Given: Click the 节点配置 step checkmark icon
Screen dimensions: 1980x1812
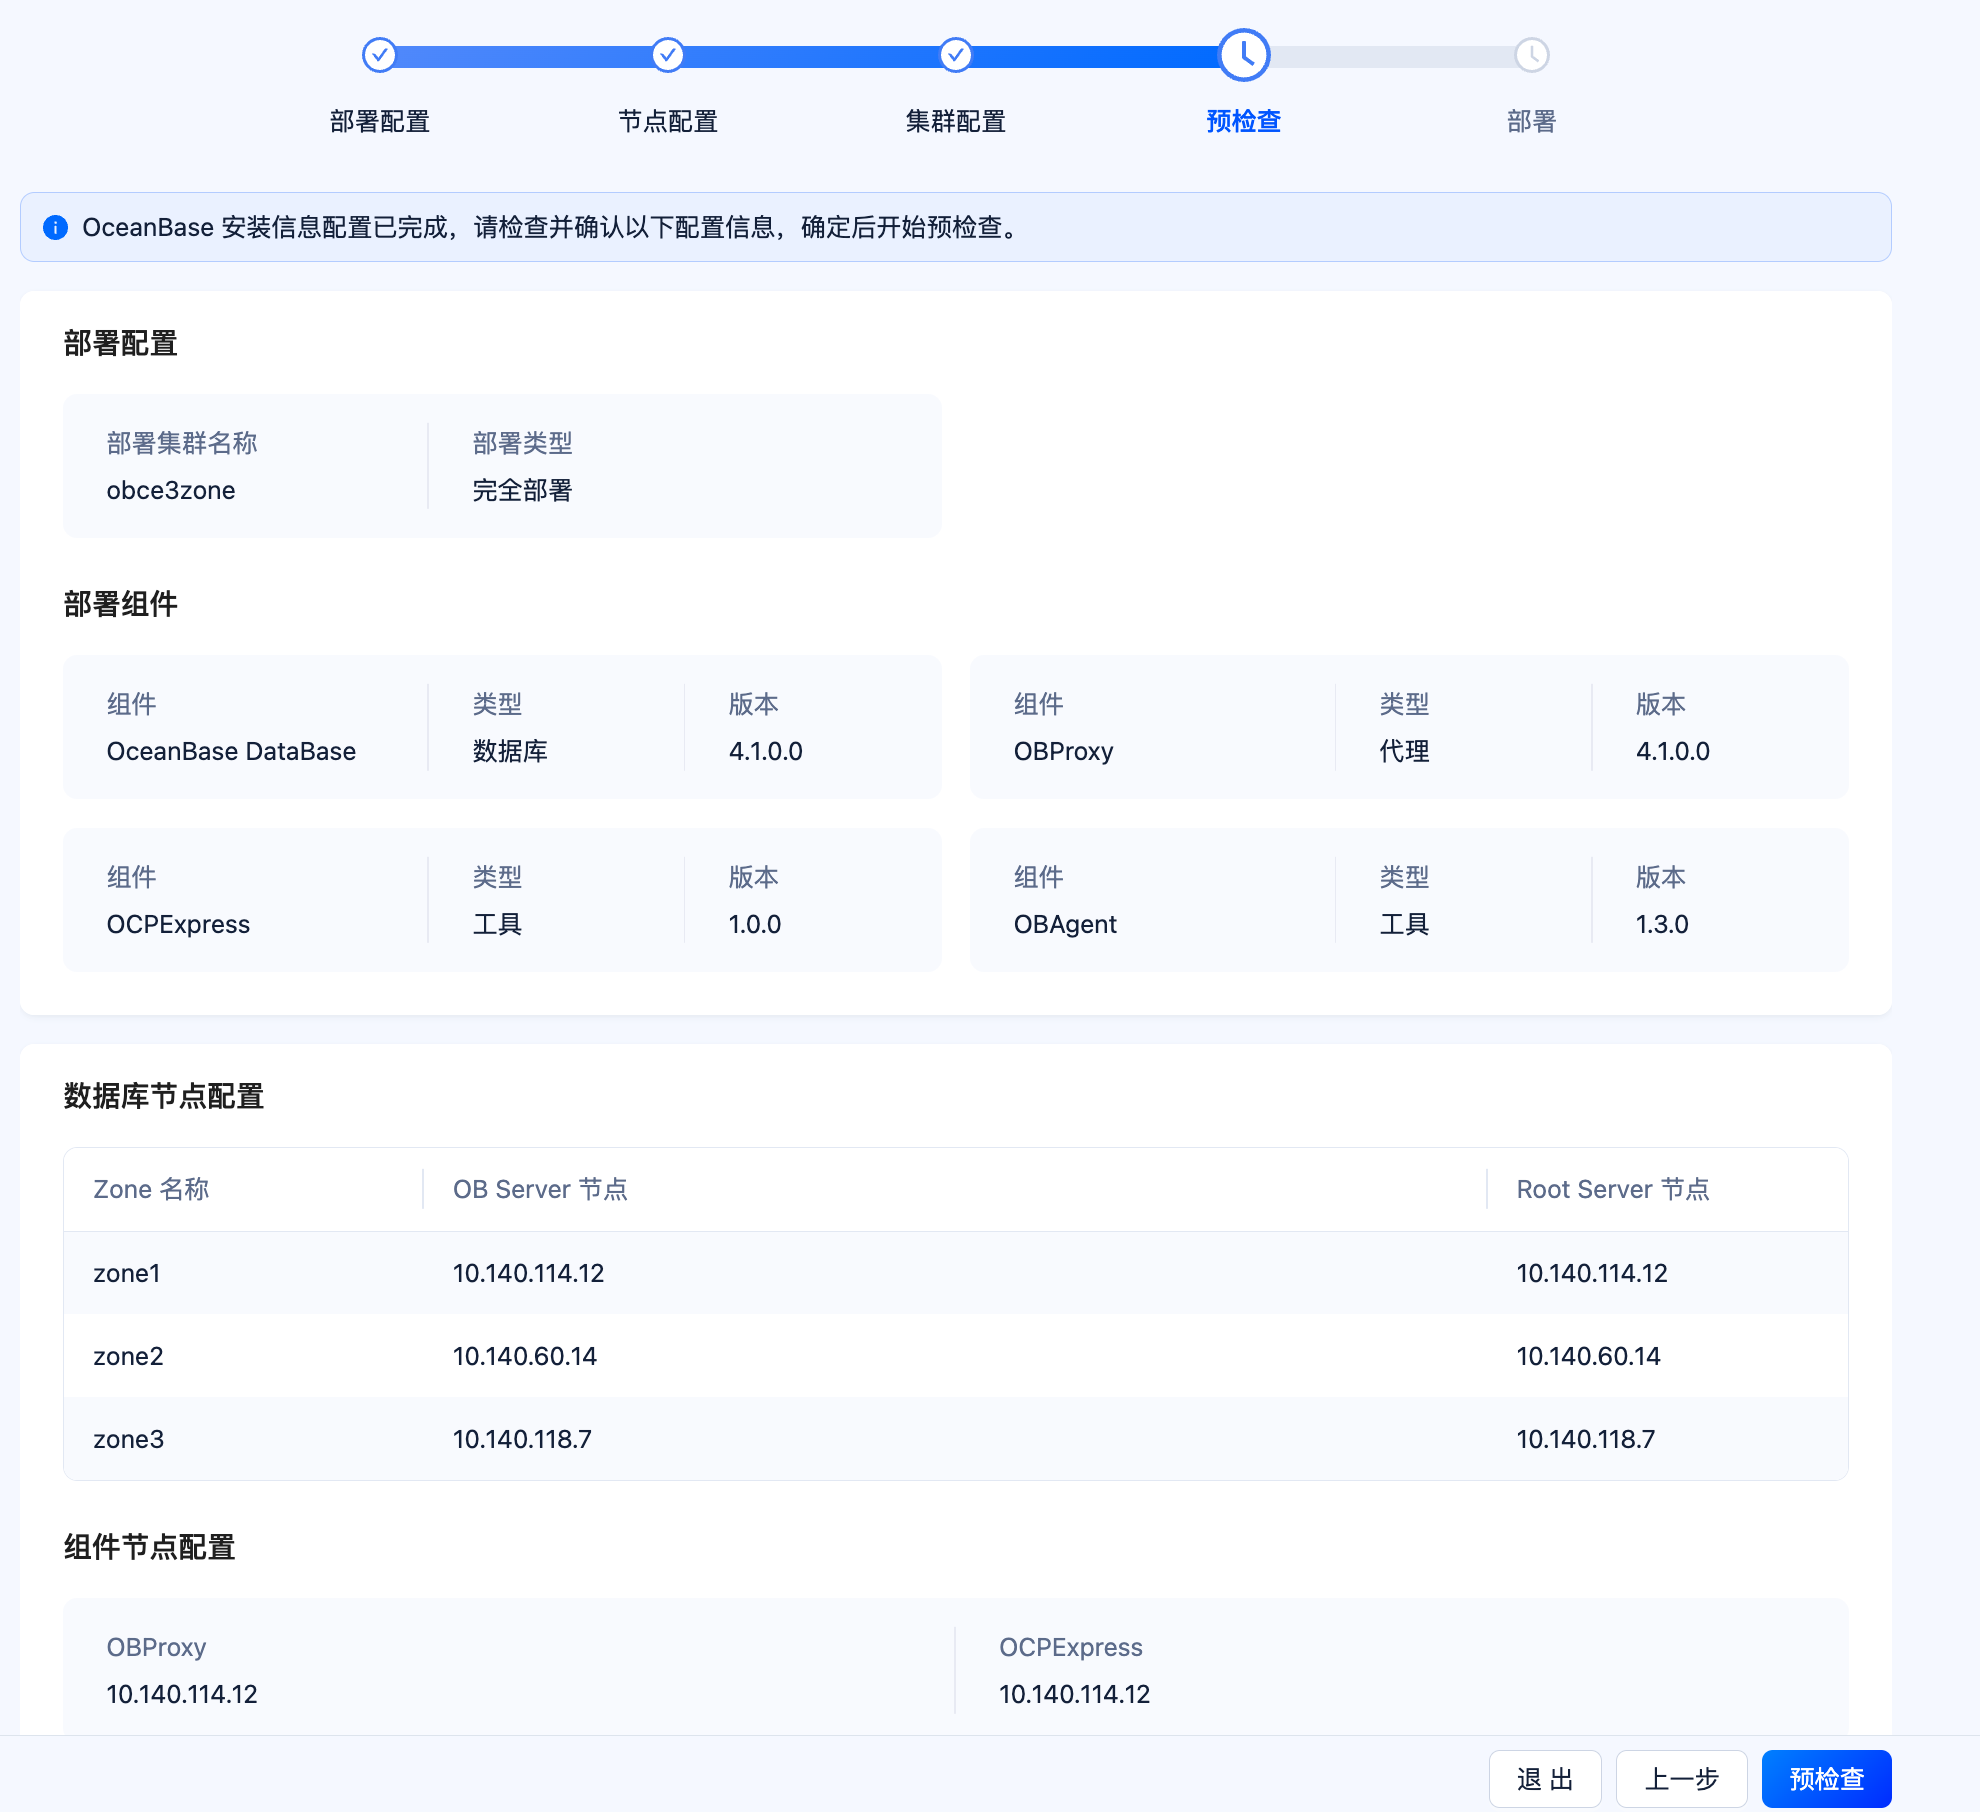Looking at the screenshot, I should click(x=667, y=55).
